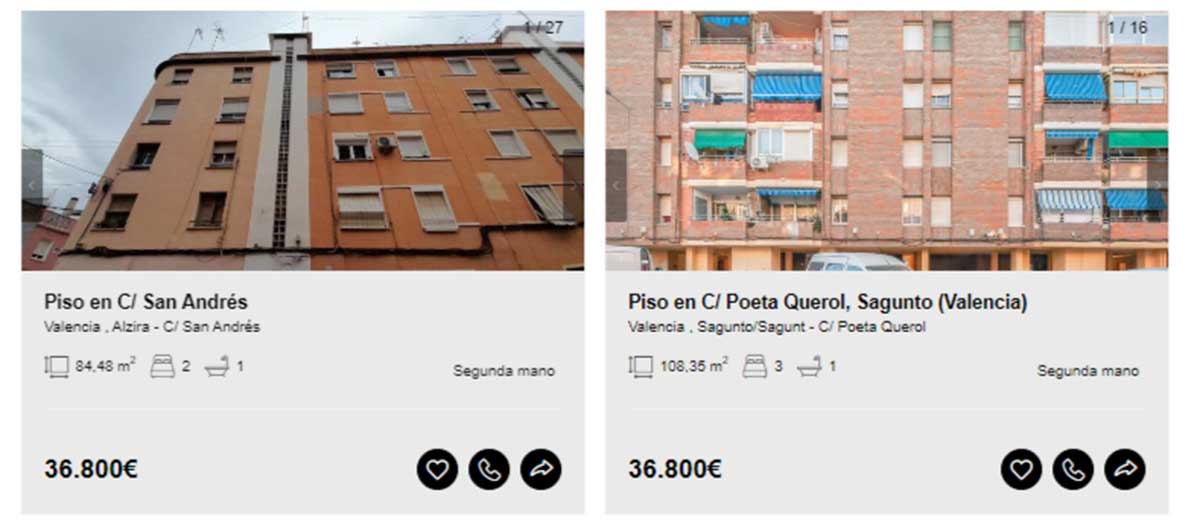Share the C/ San Andrés listing
The height and width of the screenshot is (522, 1200).
point(541,469)
